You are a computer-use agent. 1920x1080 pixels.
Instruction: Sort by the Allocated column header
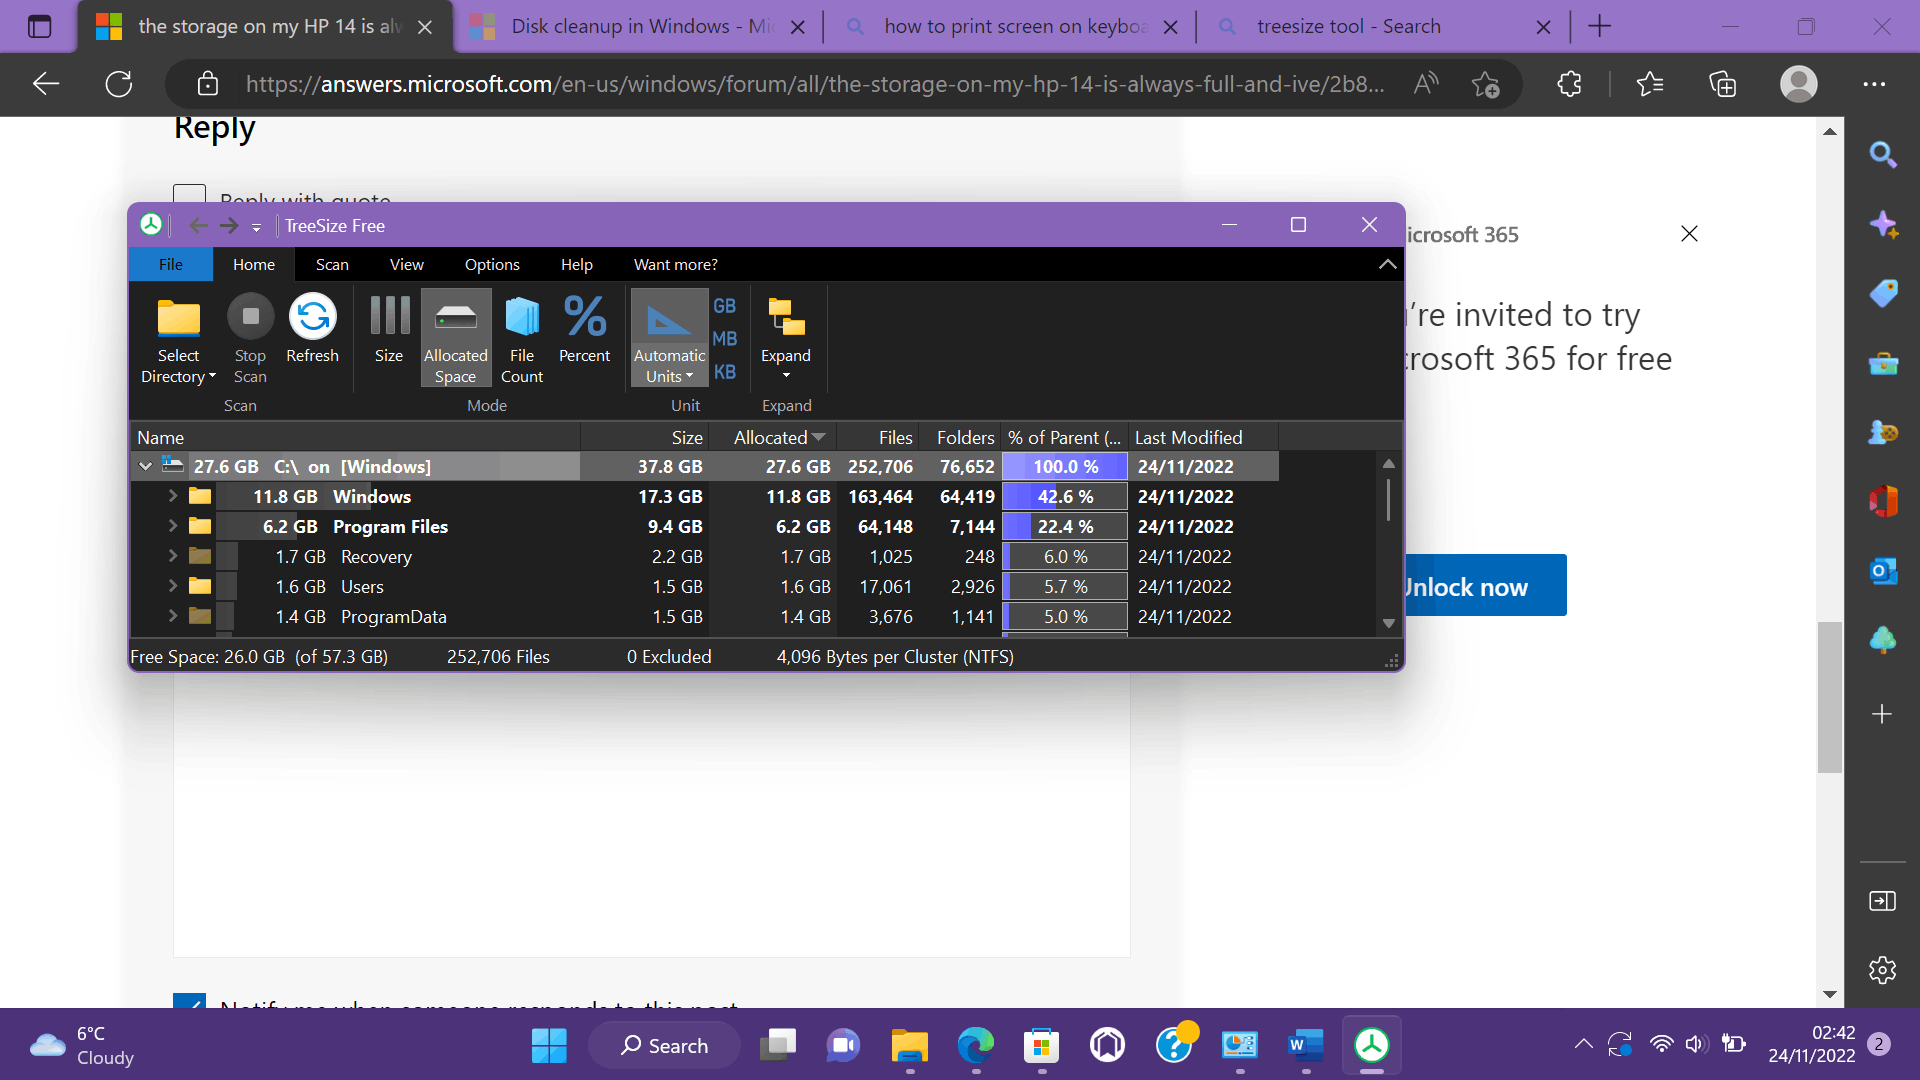coord(771,438)
